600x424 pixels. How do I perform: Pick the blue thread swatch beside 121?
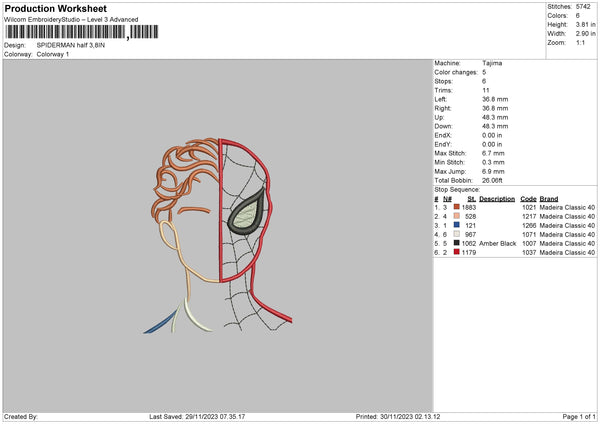457,225
